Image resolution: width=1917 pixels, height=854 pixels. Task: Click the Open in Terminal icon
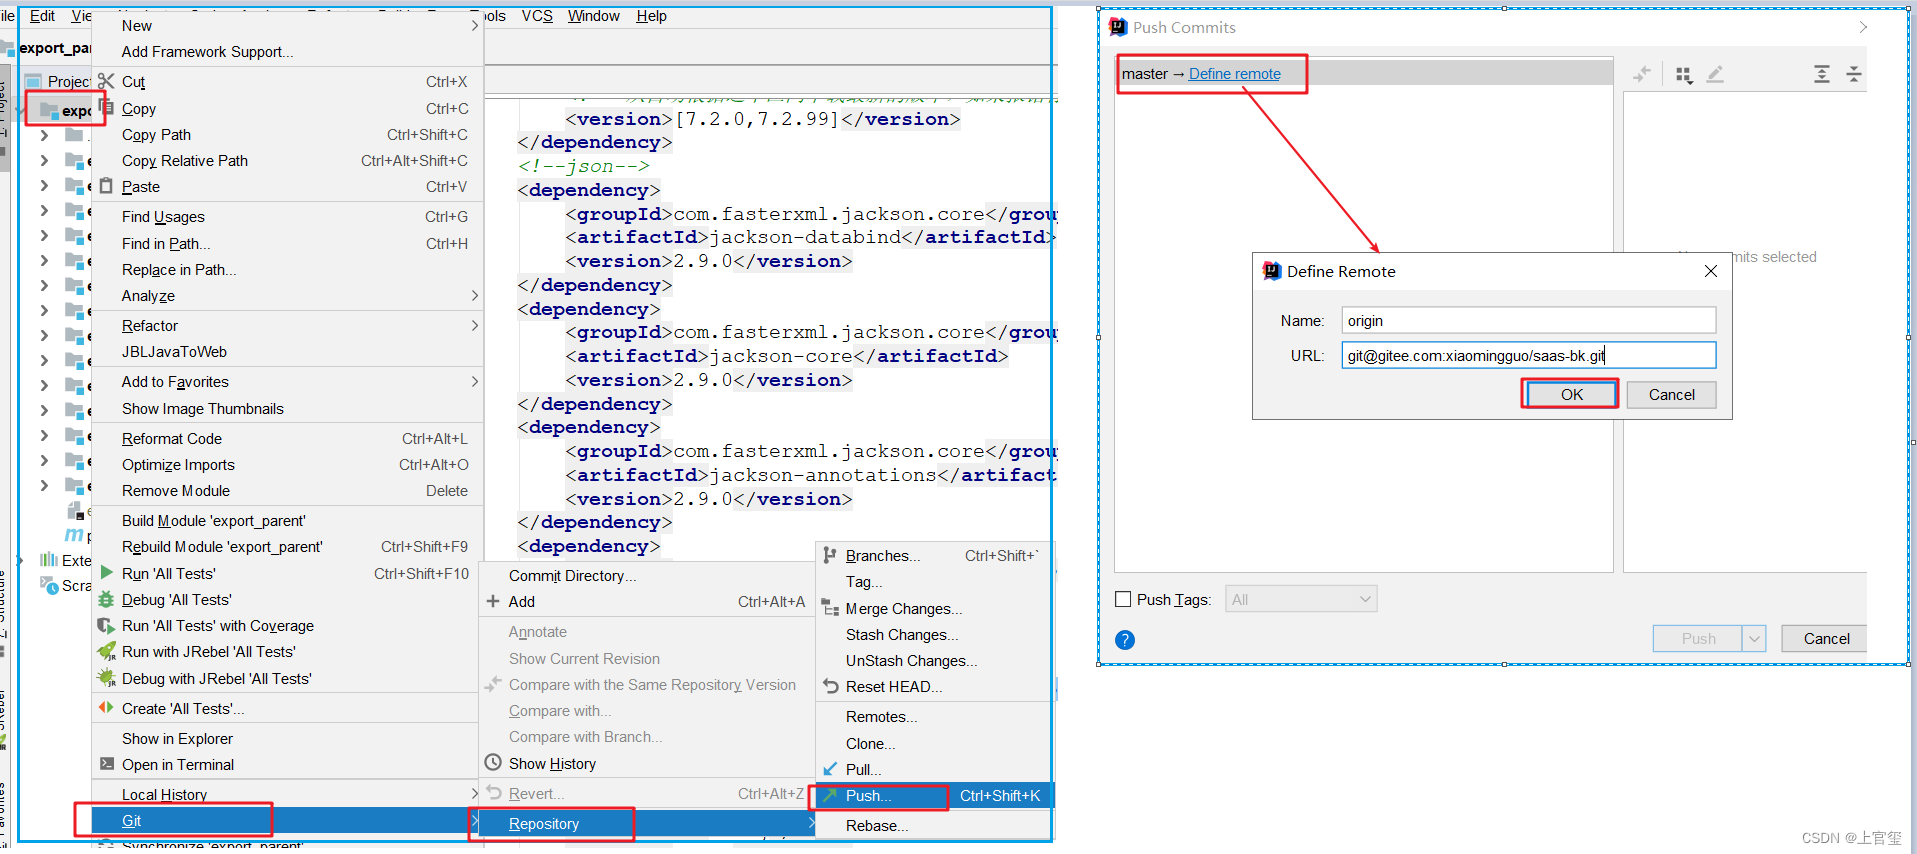(x=106, y=764)
